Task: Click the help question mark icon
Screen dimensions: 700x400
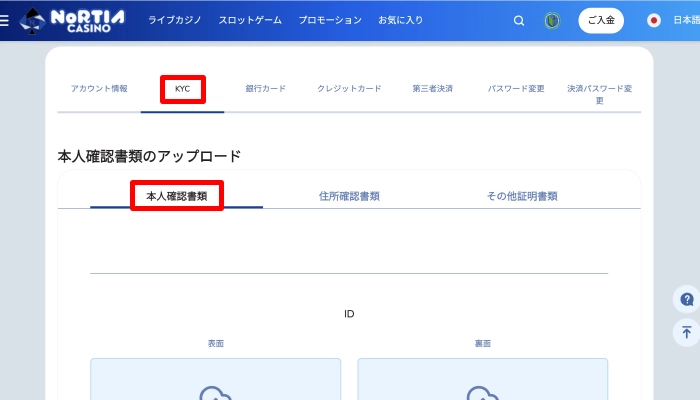Action: tap(687, 299)
